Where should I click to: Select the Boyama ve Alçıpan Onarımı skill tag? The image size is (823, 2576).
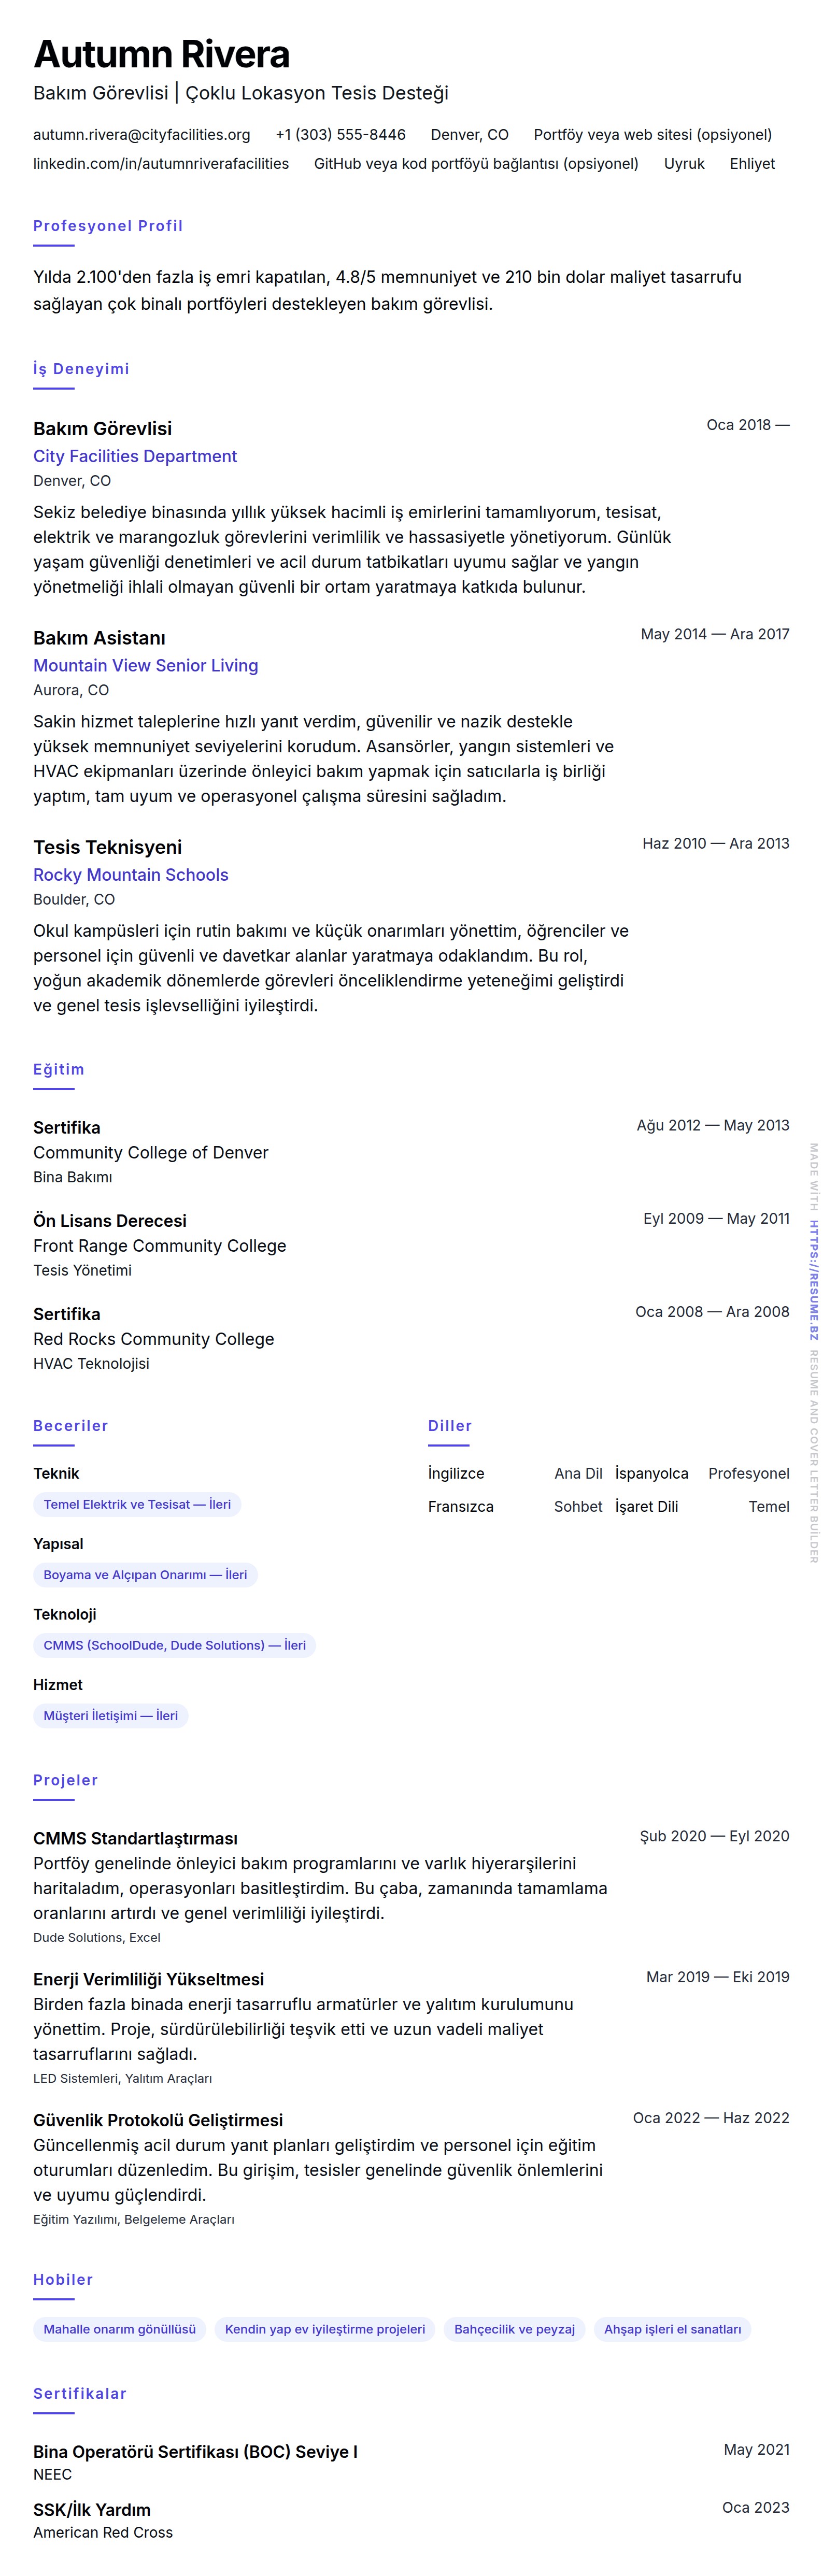pos(145,1574)
